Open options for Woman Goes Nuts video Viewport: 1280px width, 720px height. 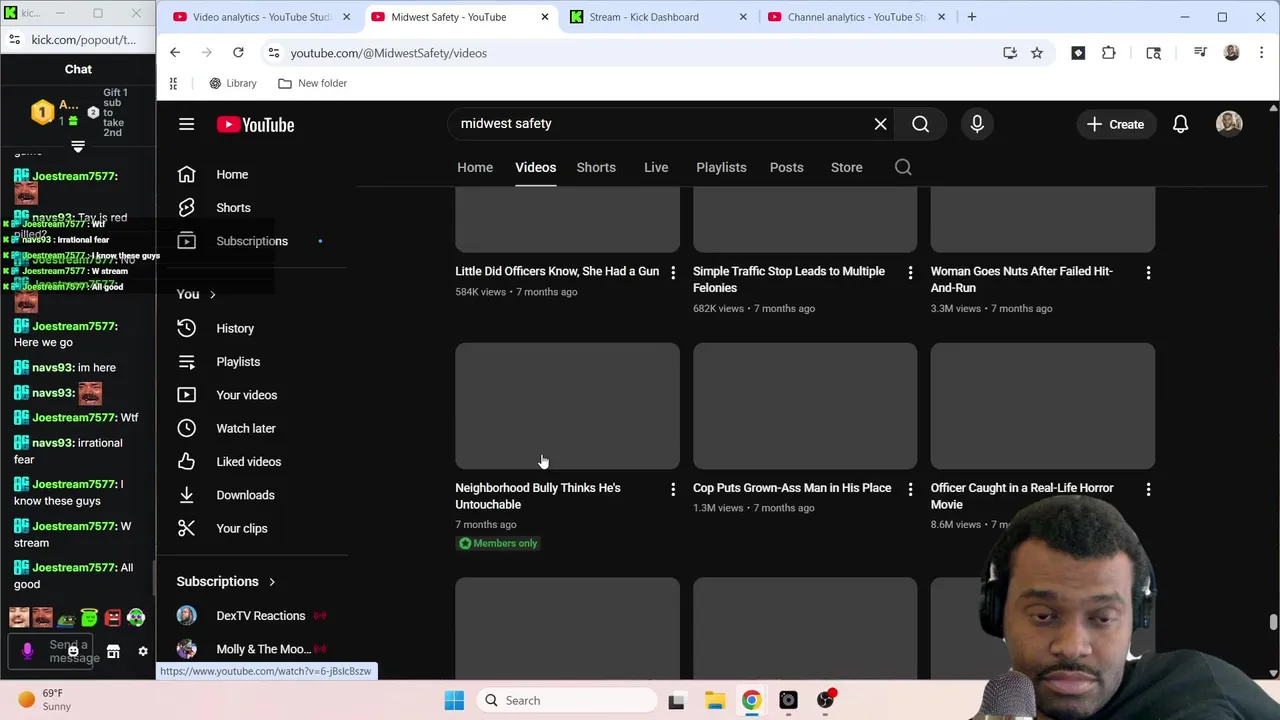1148,272
